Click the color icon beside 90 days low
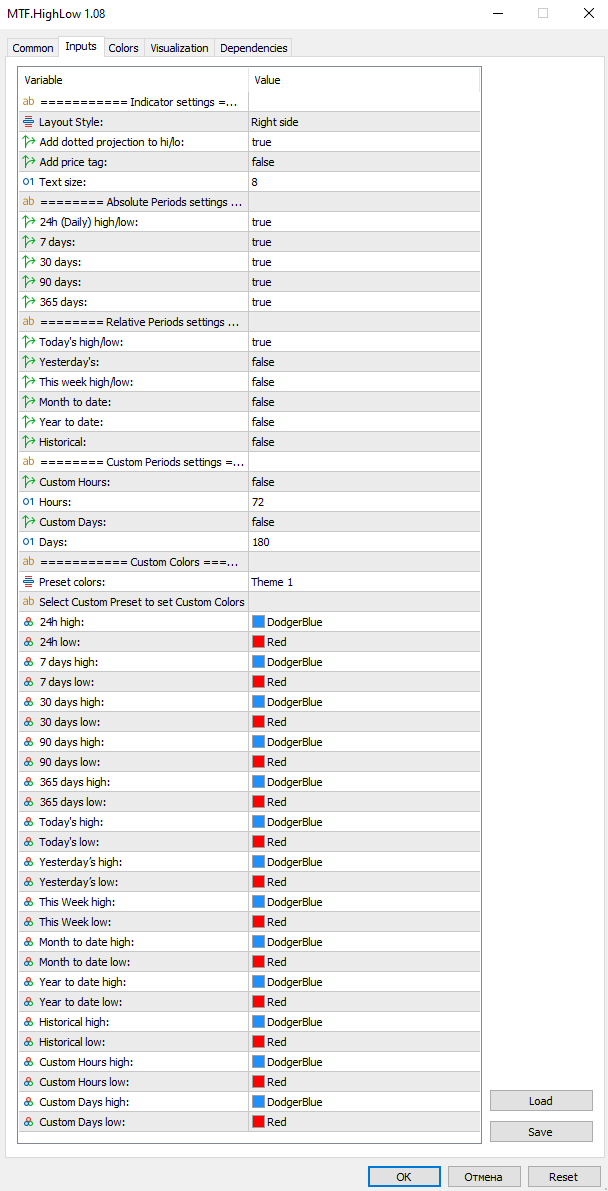Screen dimensions: 608x1191 point(28,762)
